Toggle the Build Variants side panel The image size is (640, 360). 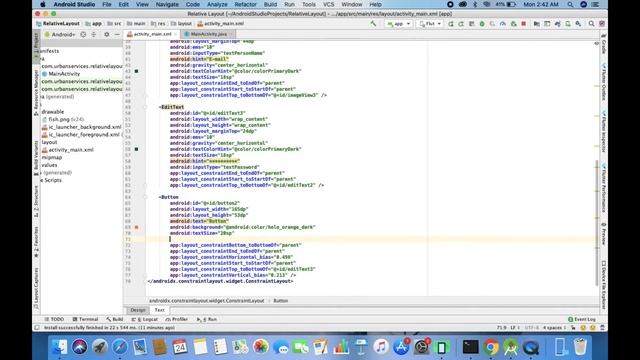click(36, 158)
